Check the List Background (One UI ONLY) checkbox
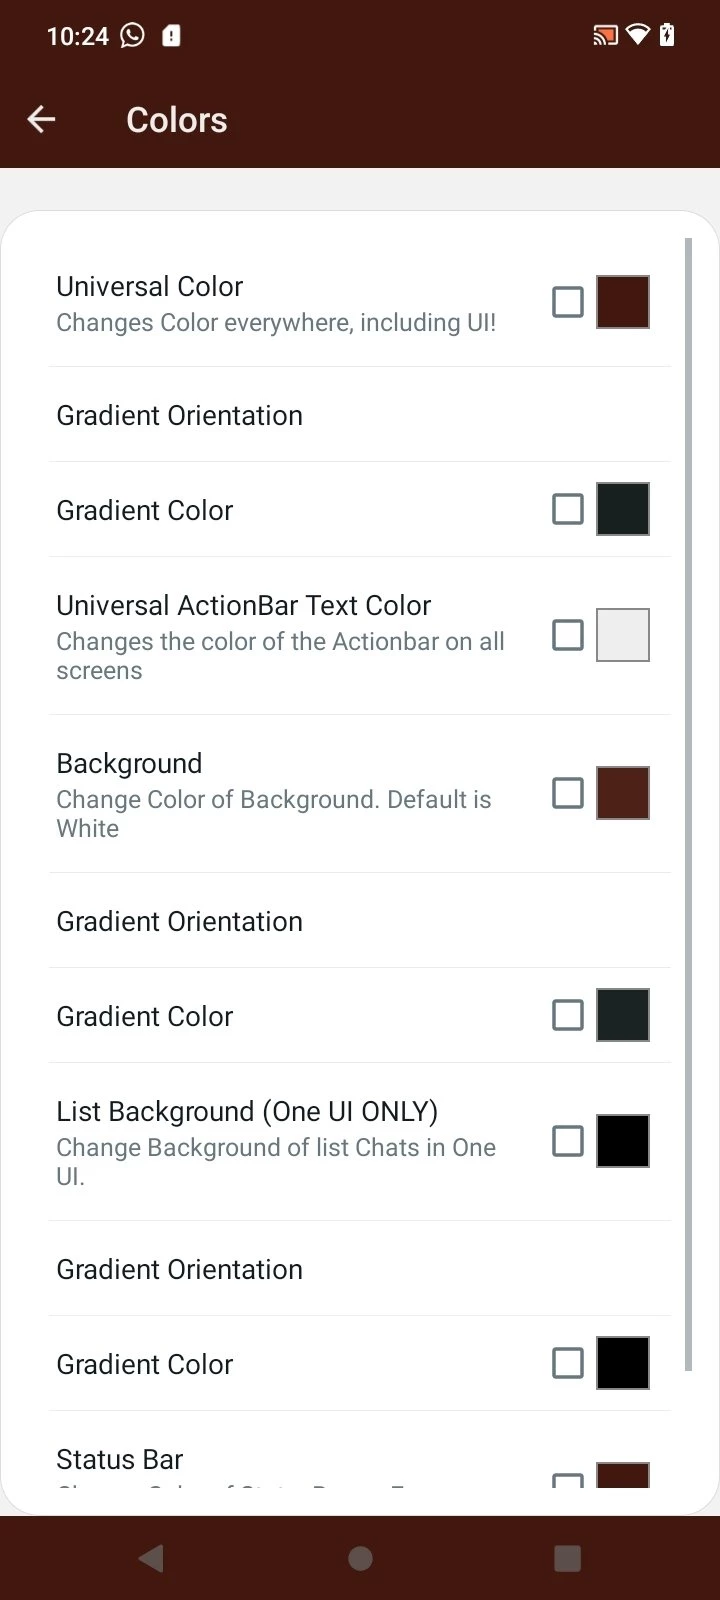Image resolution: width=720 pixels, height=1600 pixels. pos(568,1141)
